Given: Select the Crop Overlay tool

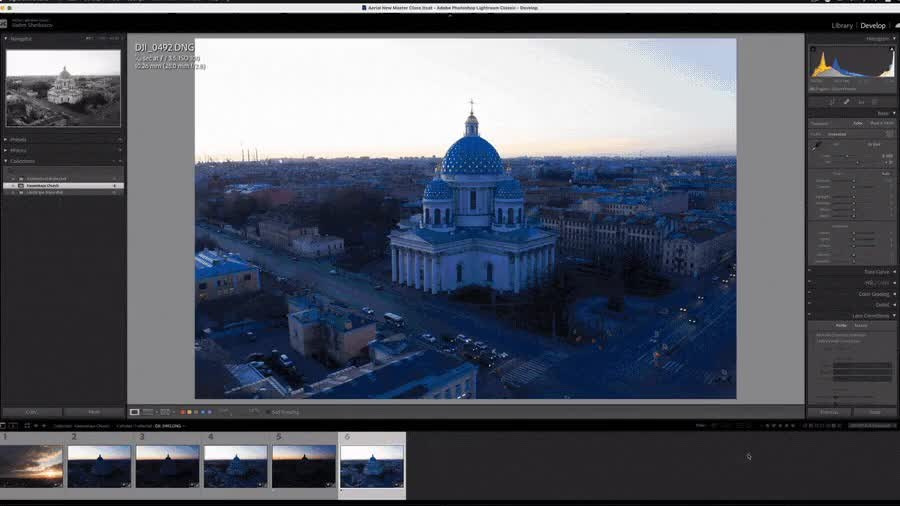Looking at the screenshot, I should 832,102.
